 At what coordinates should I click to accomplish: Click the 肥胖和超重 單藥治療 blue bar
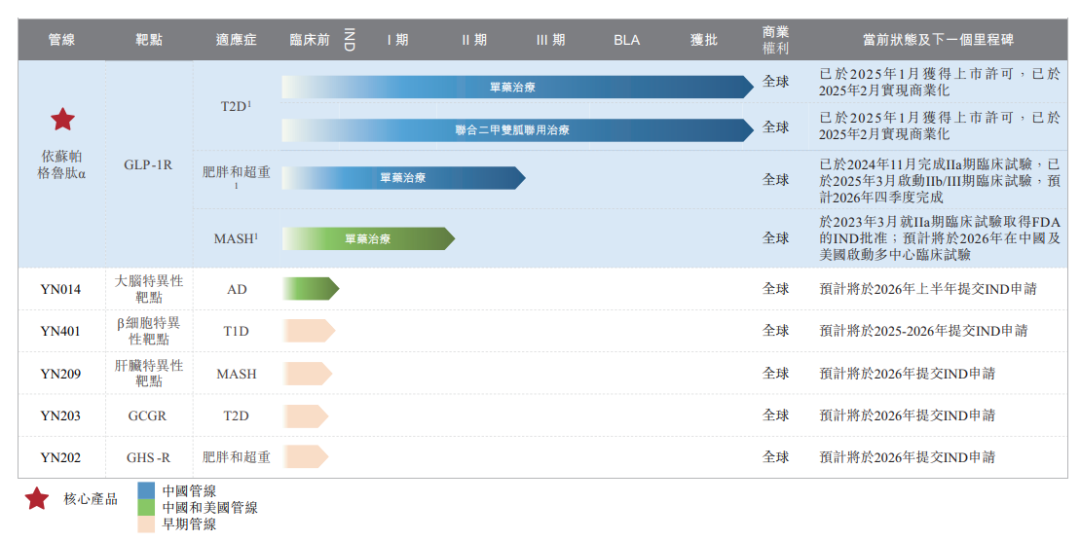(x=404, y=178)
